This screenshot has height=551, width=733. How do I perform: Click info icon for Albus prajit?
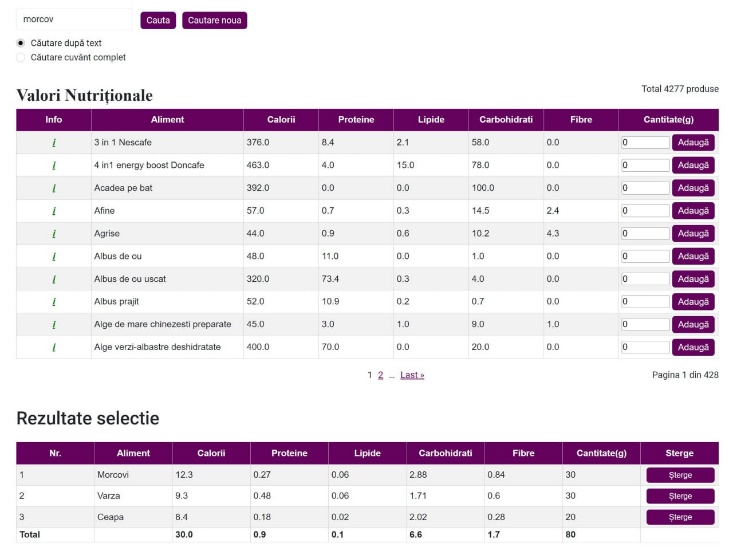tap(54, 302)
